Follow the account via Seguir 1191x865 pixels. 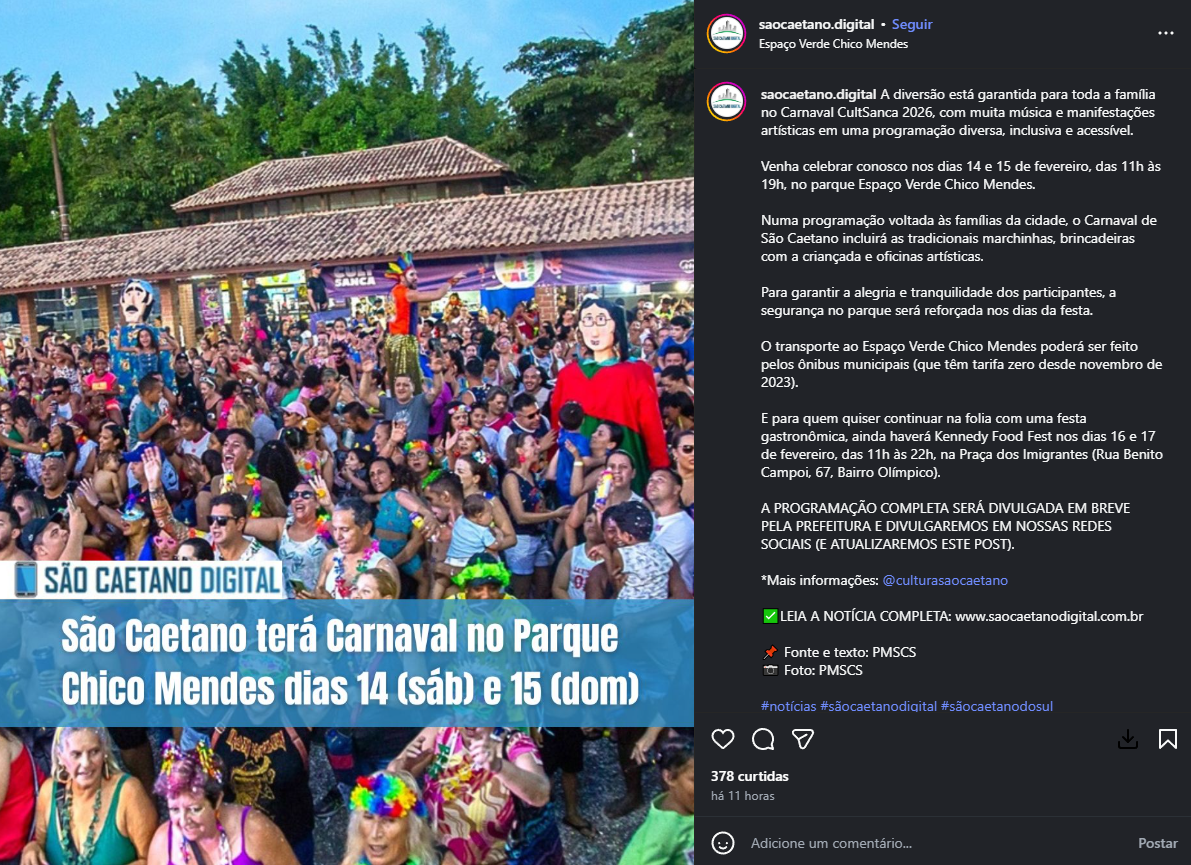click(911, 24)
